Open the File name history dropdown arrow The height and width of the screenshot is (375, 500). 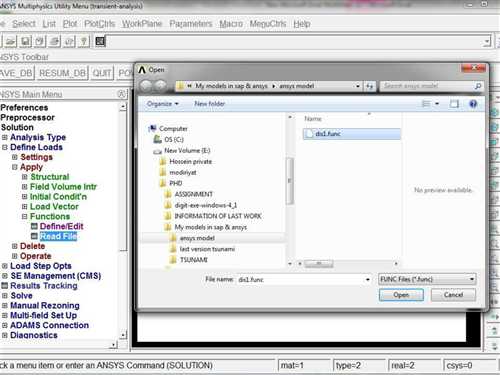(x=368, y=280)
